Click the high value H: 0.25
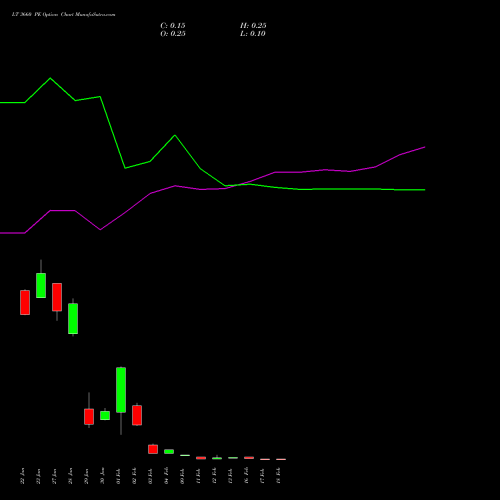This screenshot has width=500, height=500. coord(253,26)
